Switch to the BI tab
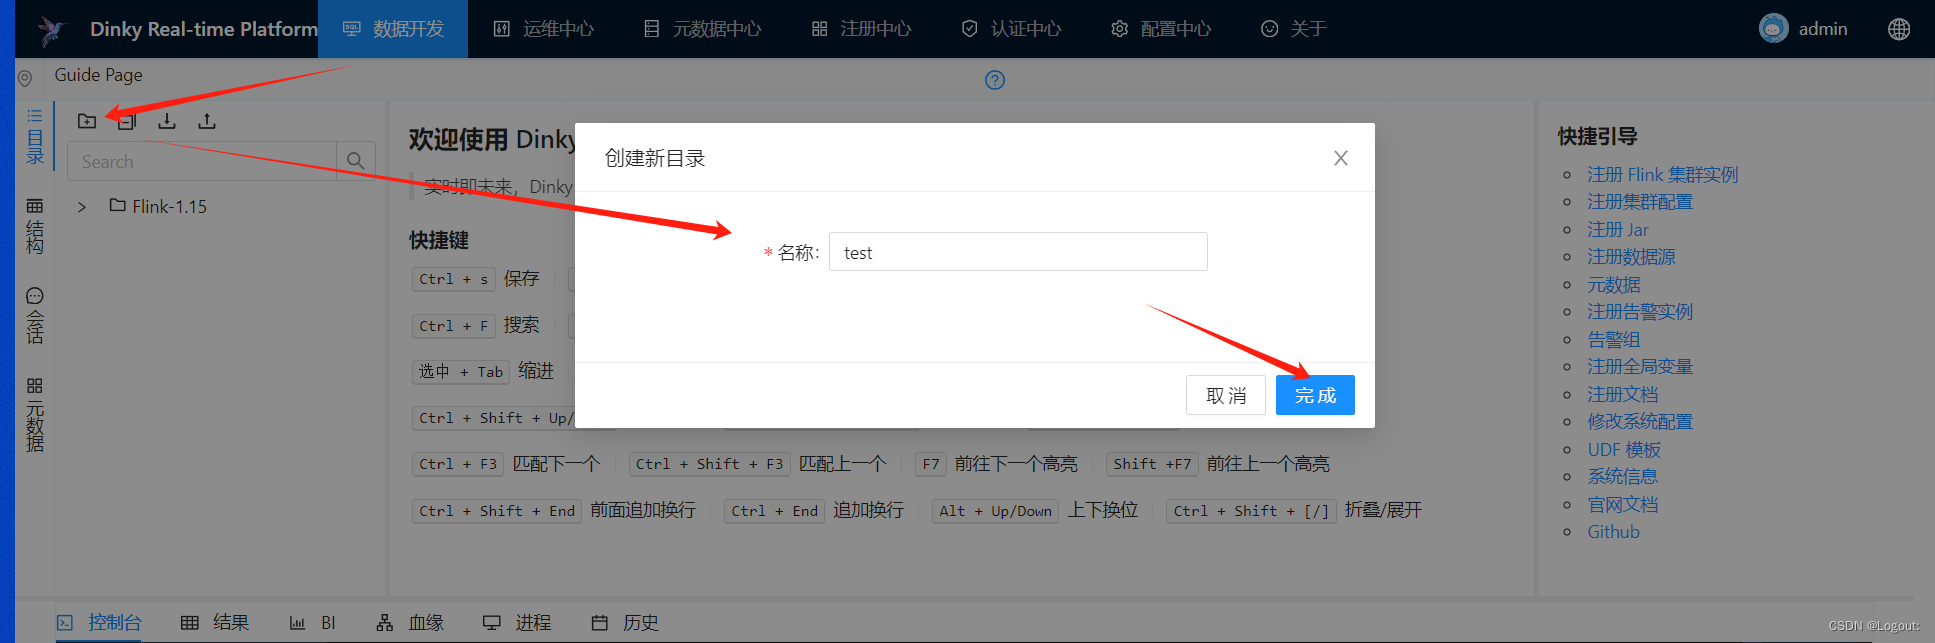This screenshot has height=643, width=1935. click(x=312, y=622)
